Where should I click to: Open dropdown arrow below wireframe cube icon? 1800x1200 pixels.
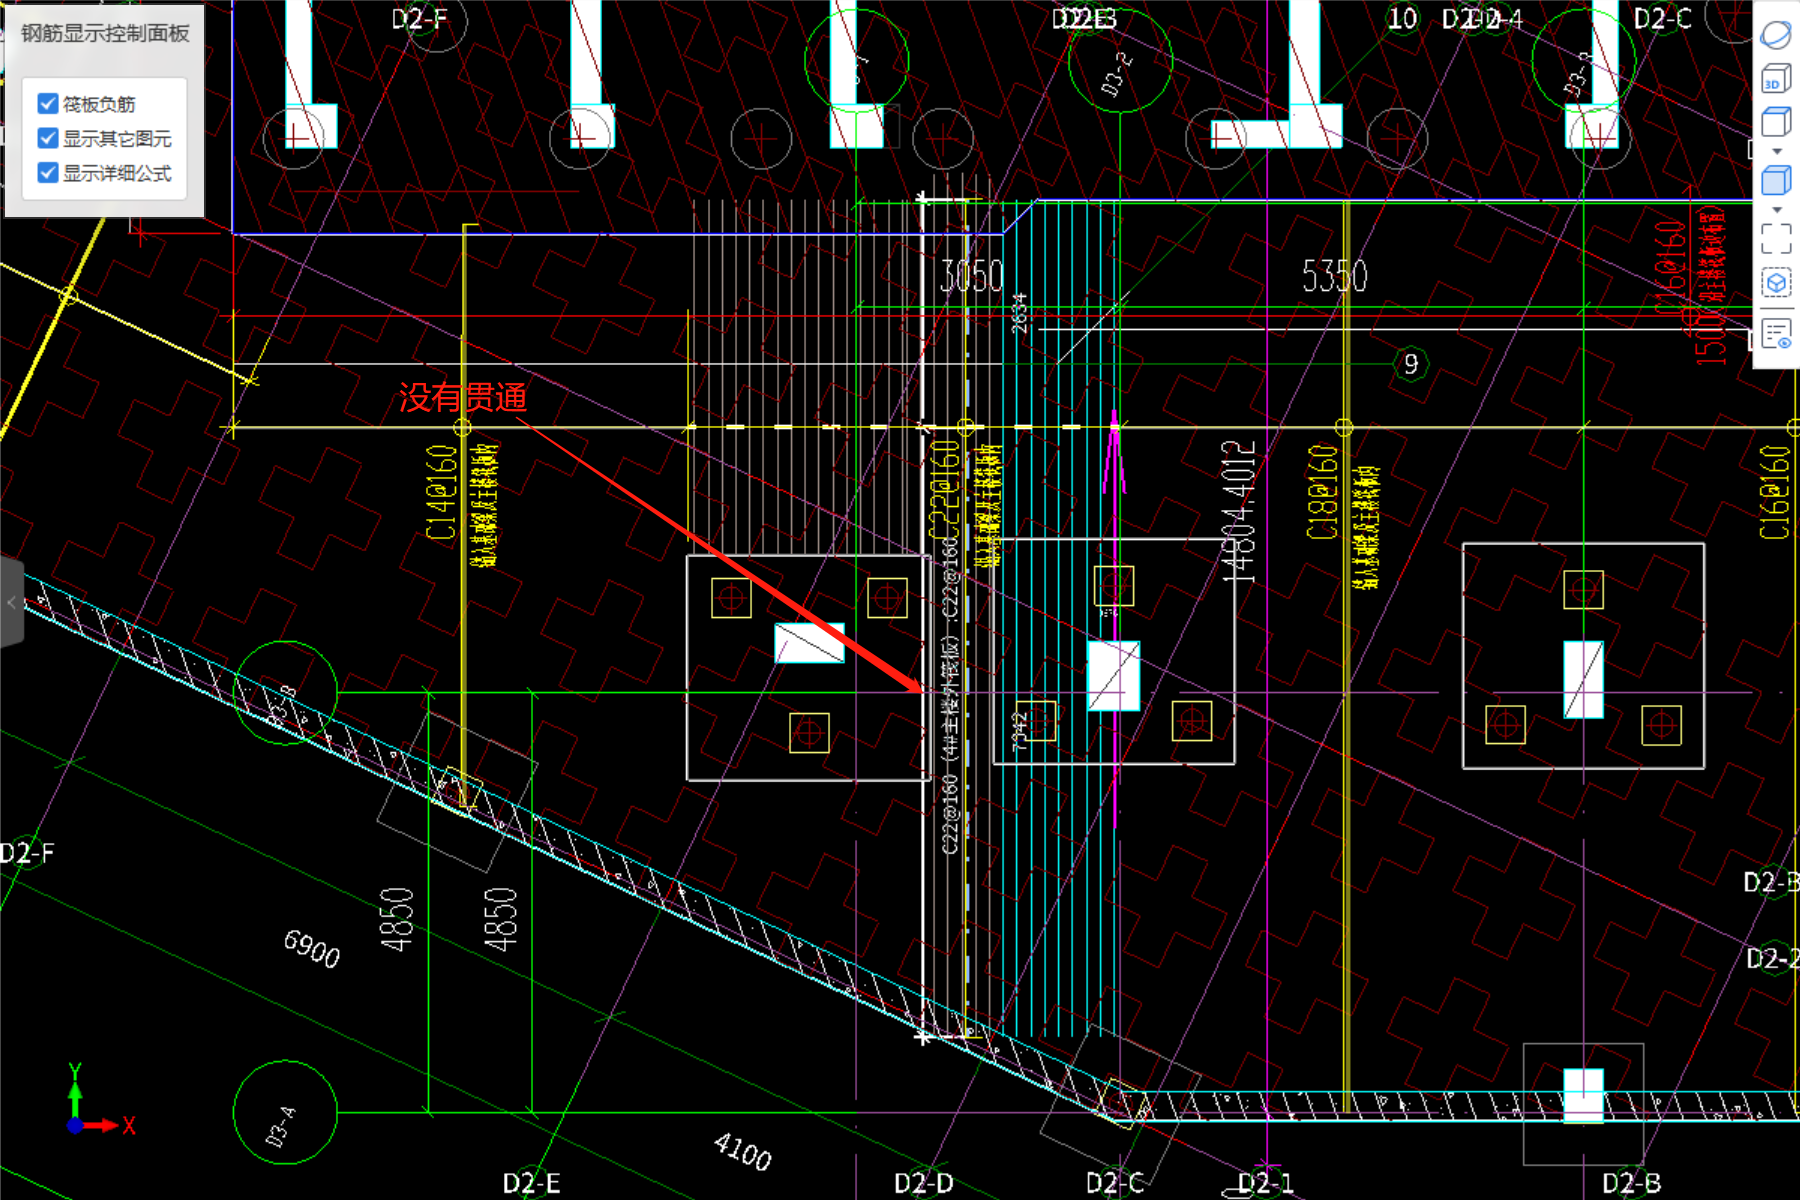click(1777, 151)
